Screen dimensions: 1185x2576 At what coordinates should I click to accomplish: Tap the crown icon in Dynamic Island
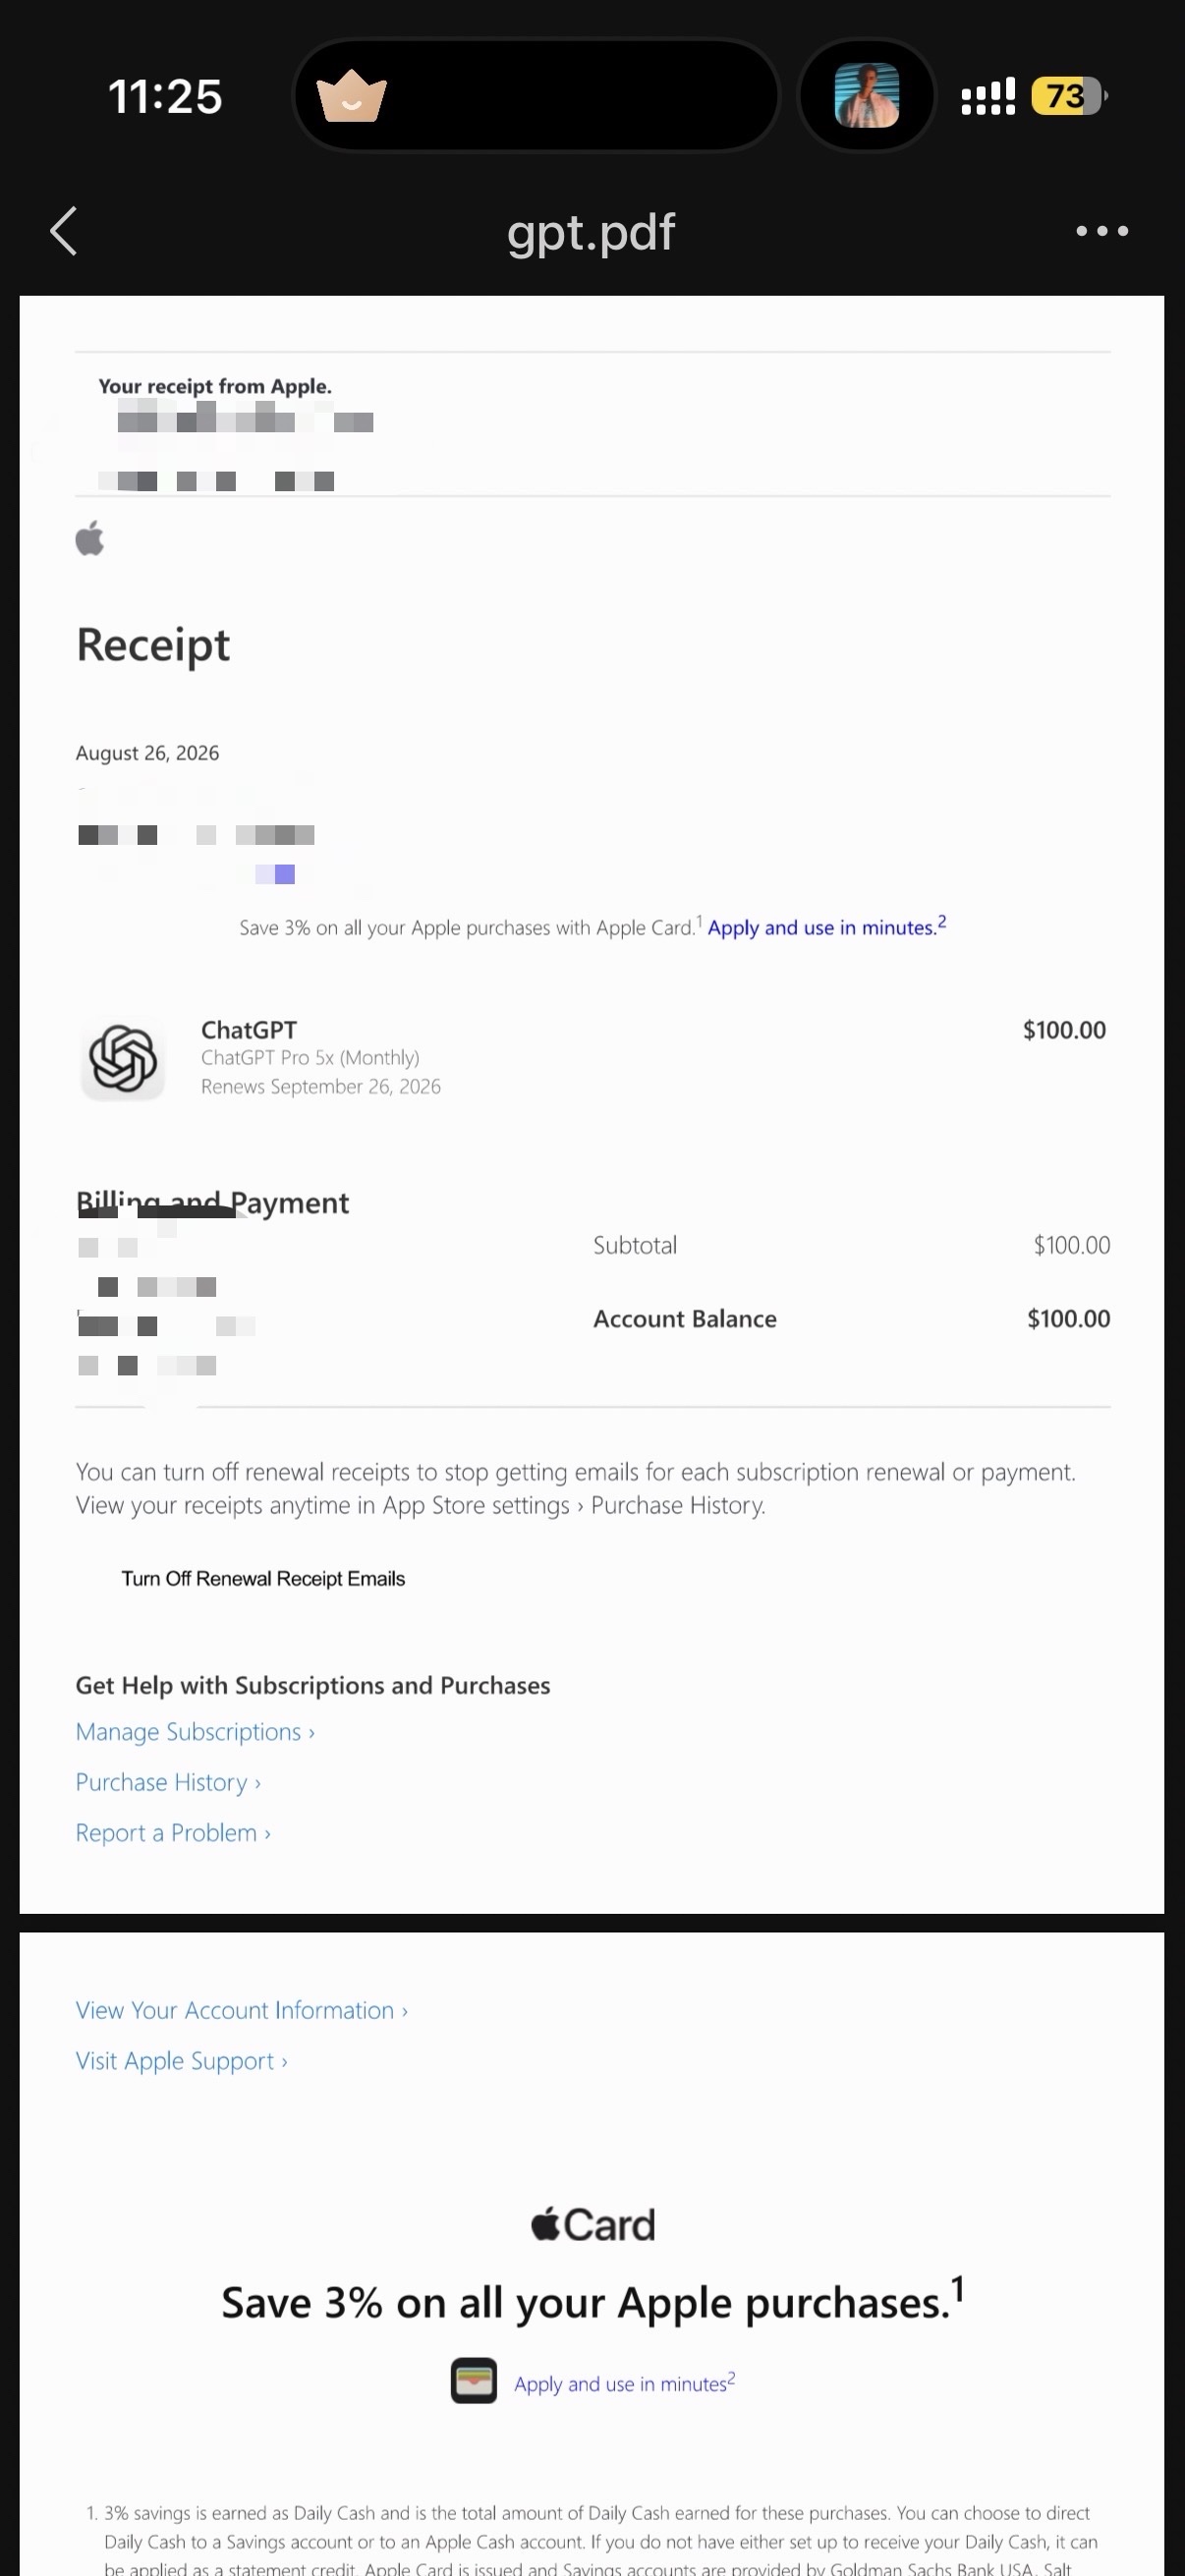[x=351, y=97]
